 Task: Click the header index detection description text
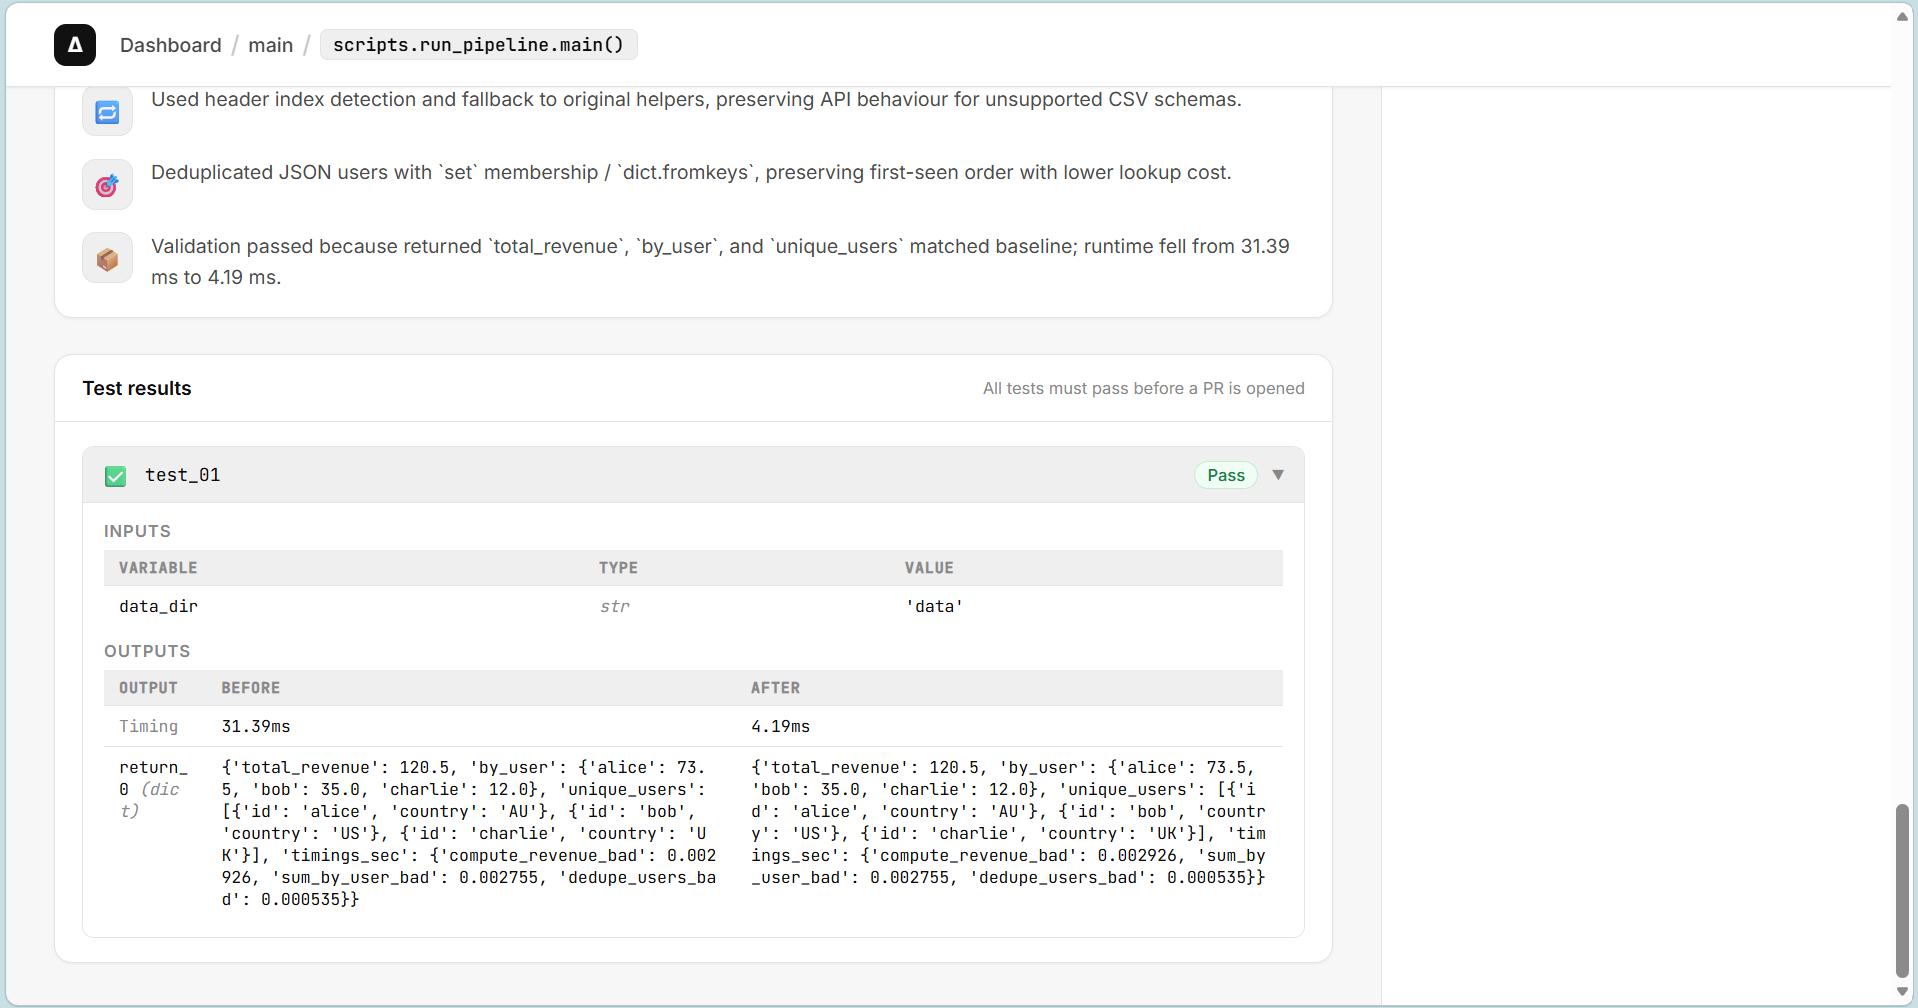tap(696, 99)
